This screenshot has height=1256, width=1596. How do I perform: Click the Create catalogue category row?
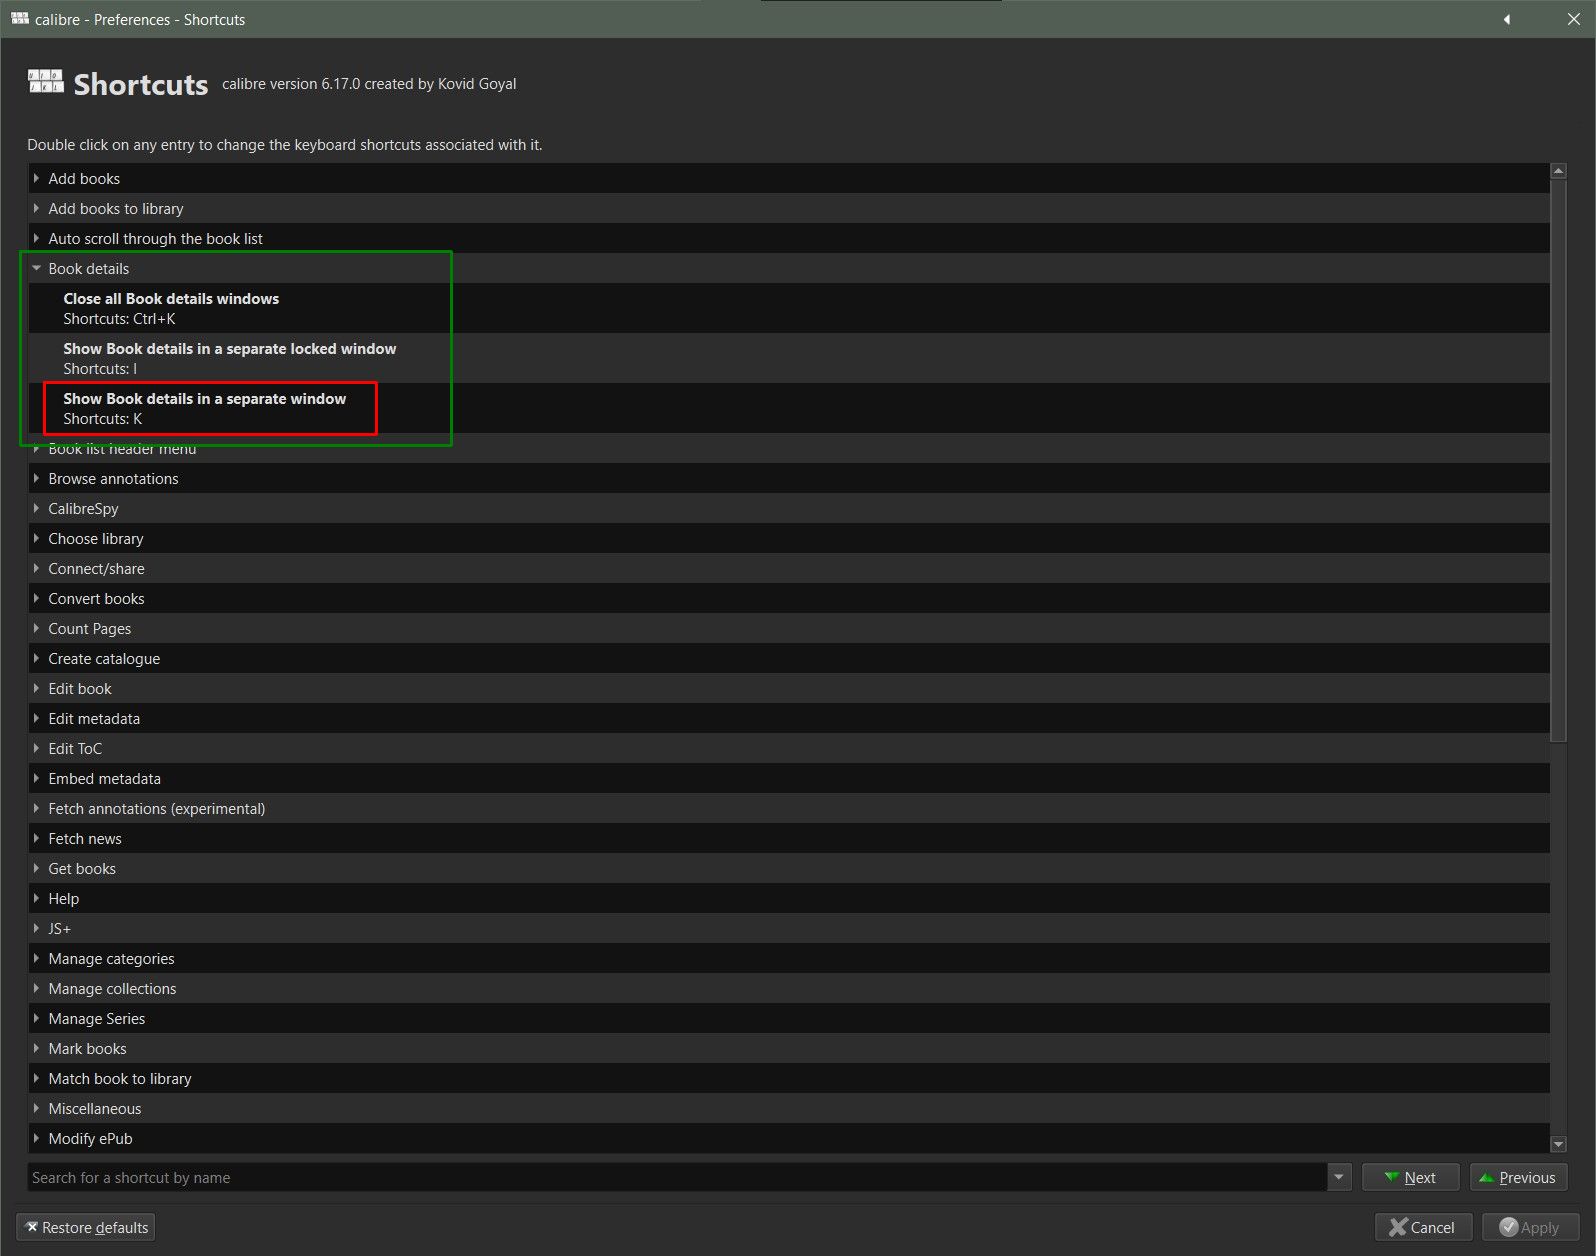point(789,658)
